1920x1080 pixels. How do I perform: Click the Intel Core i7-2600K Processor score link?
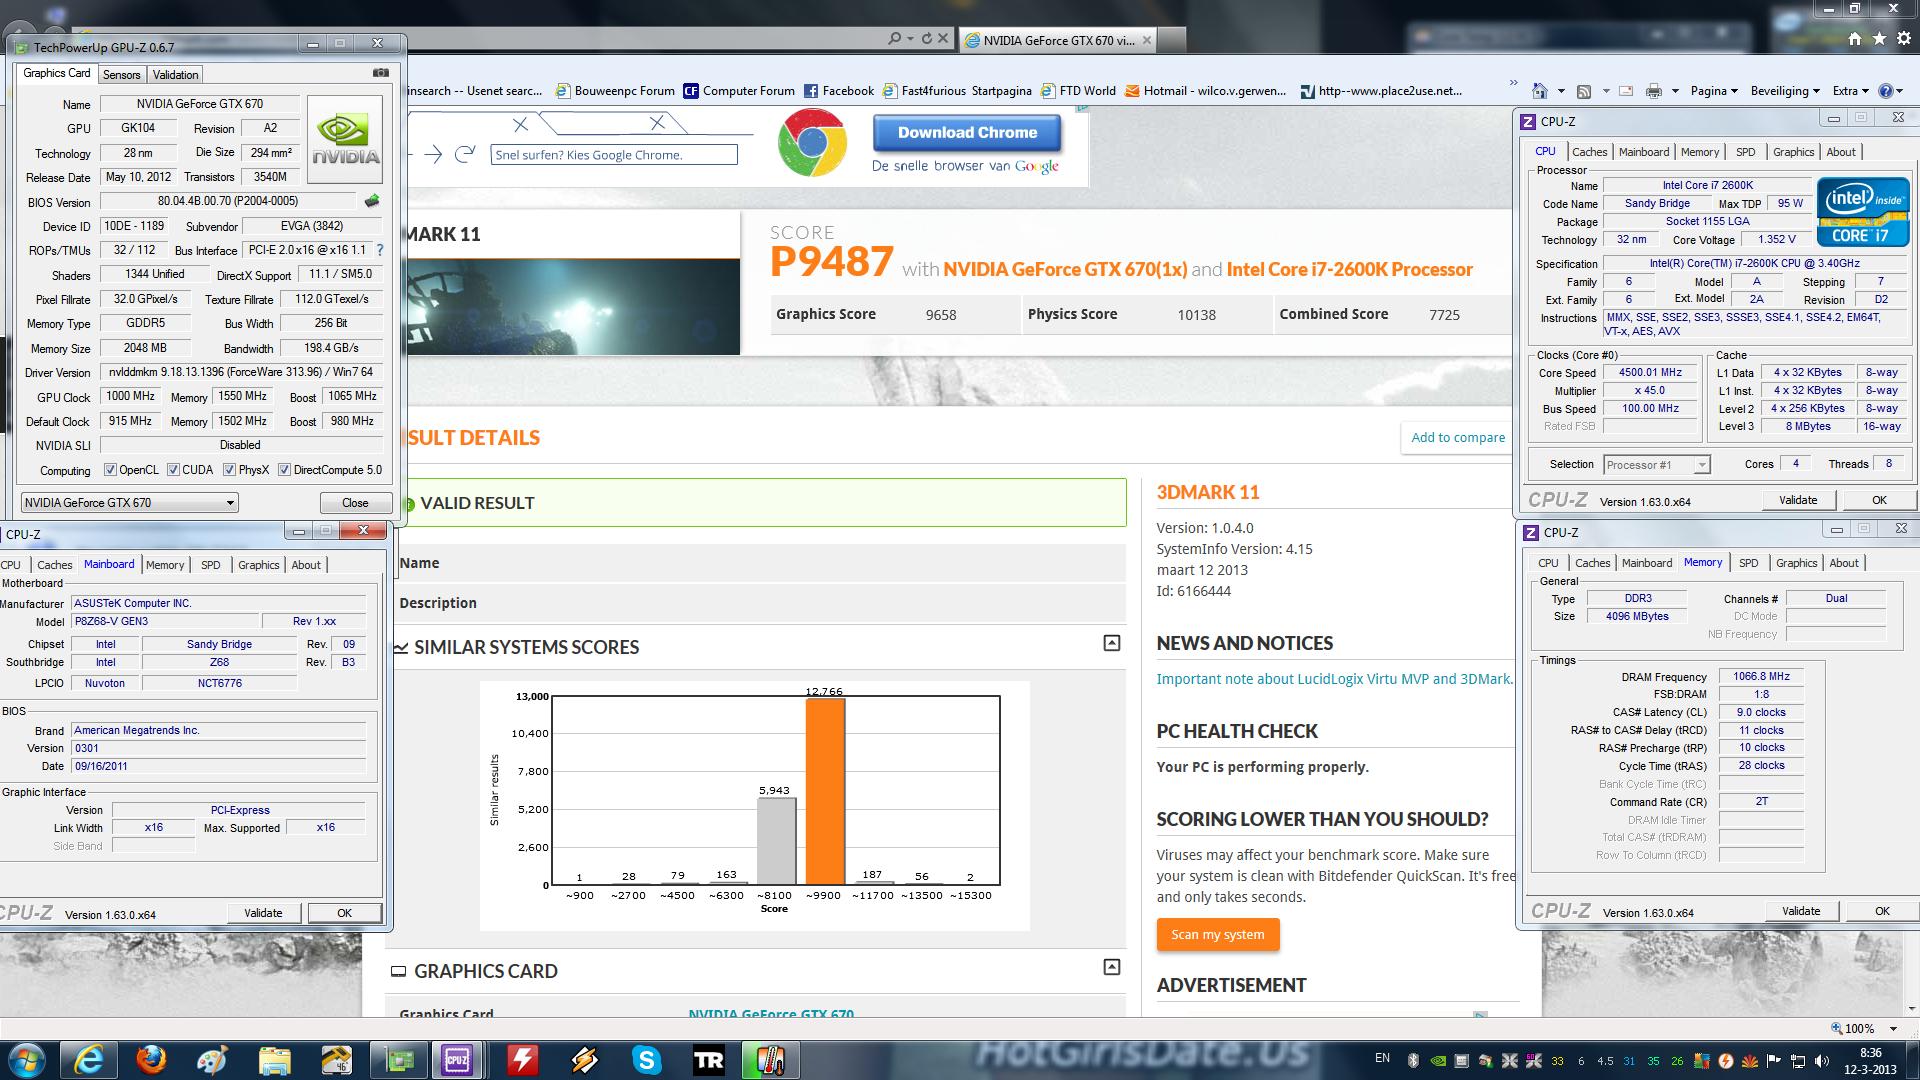[x=1349, y=269]
